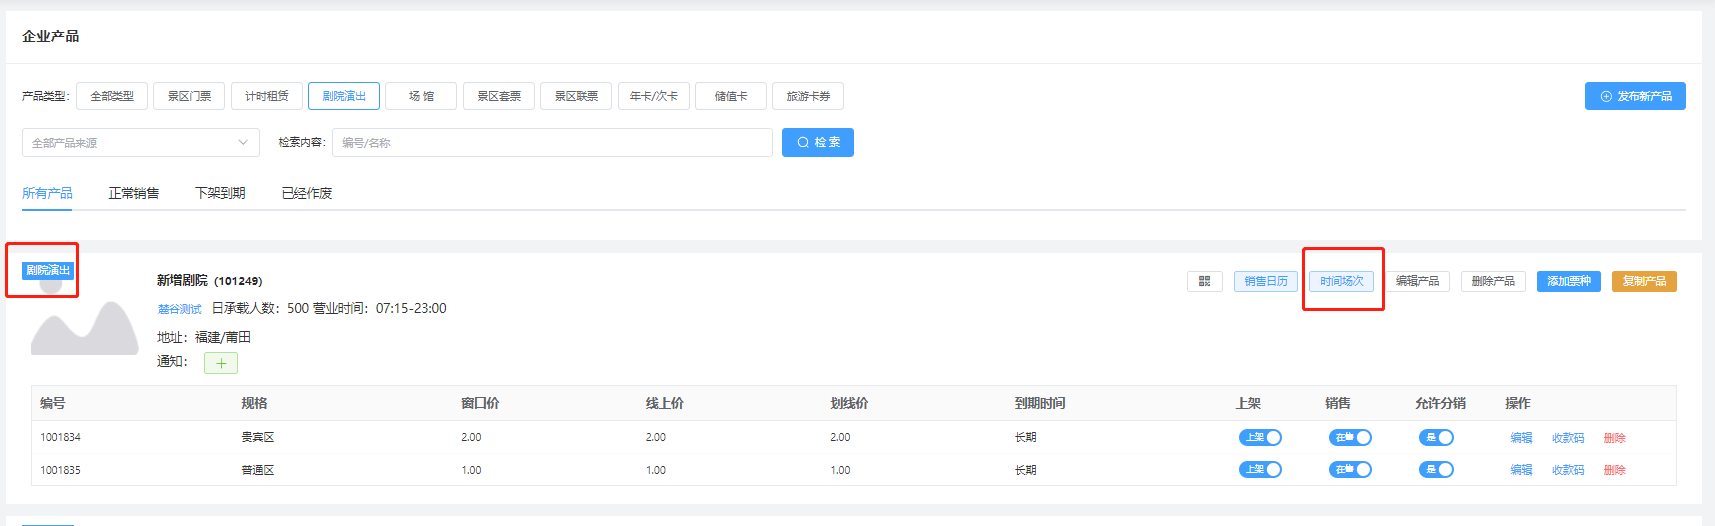Click 发布新产品 publish button
Viewport: 1715px width, 526px height.
click(1634, 96)
